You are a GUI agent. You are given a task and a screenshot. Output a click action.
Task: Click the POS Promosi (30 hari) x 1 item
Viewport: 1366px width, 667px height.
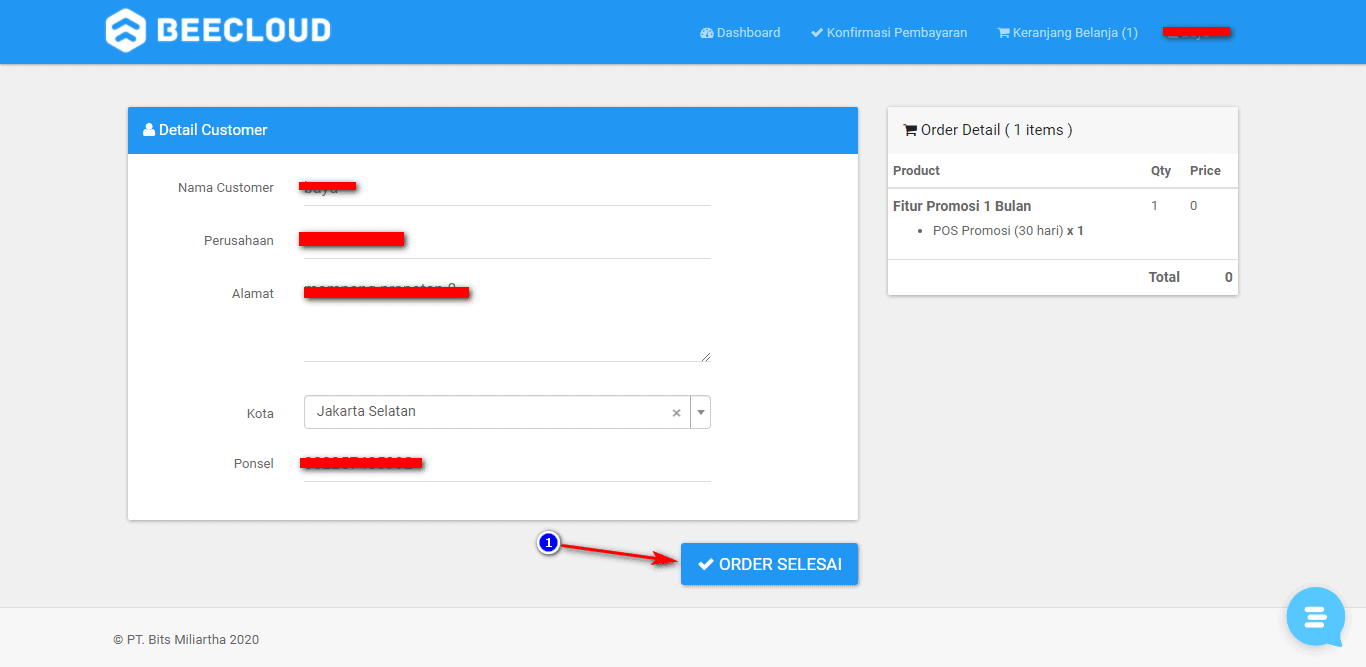coord(1008,231)
